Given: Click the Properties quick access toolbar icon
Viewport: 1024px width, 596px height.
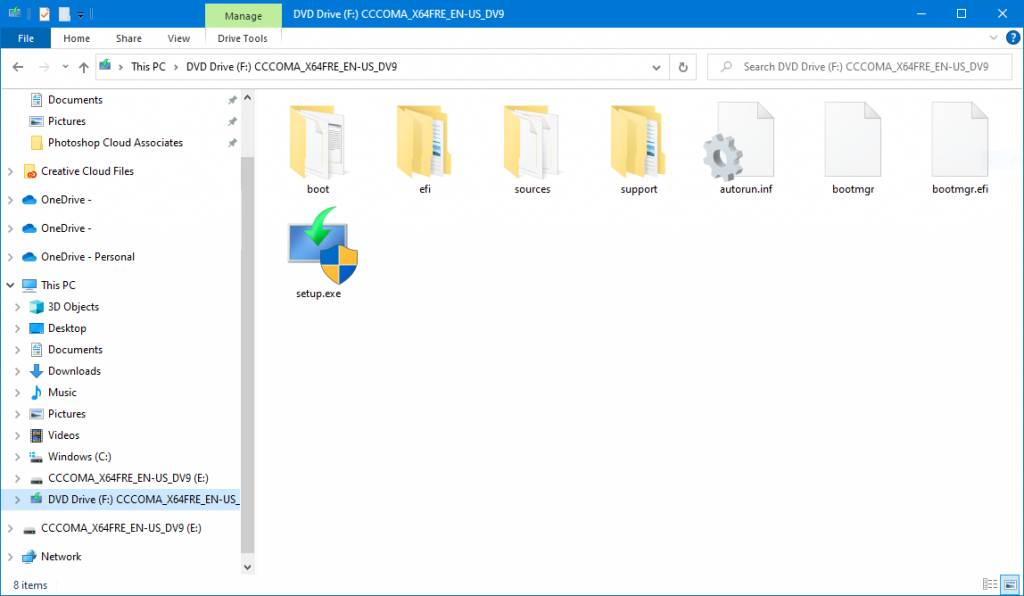Looking at the screenshot, I should coord(44,14).
